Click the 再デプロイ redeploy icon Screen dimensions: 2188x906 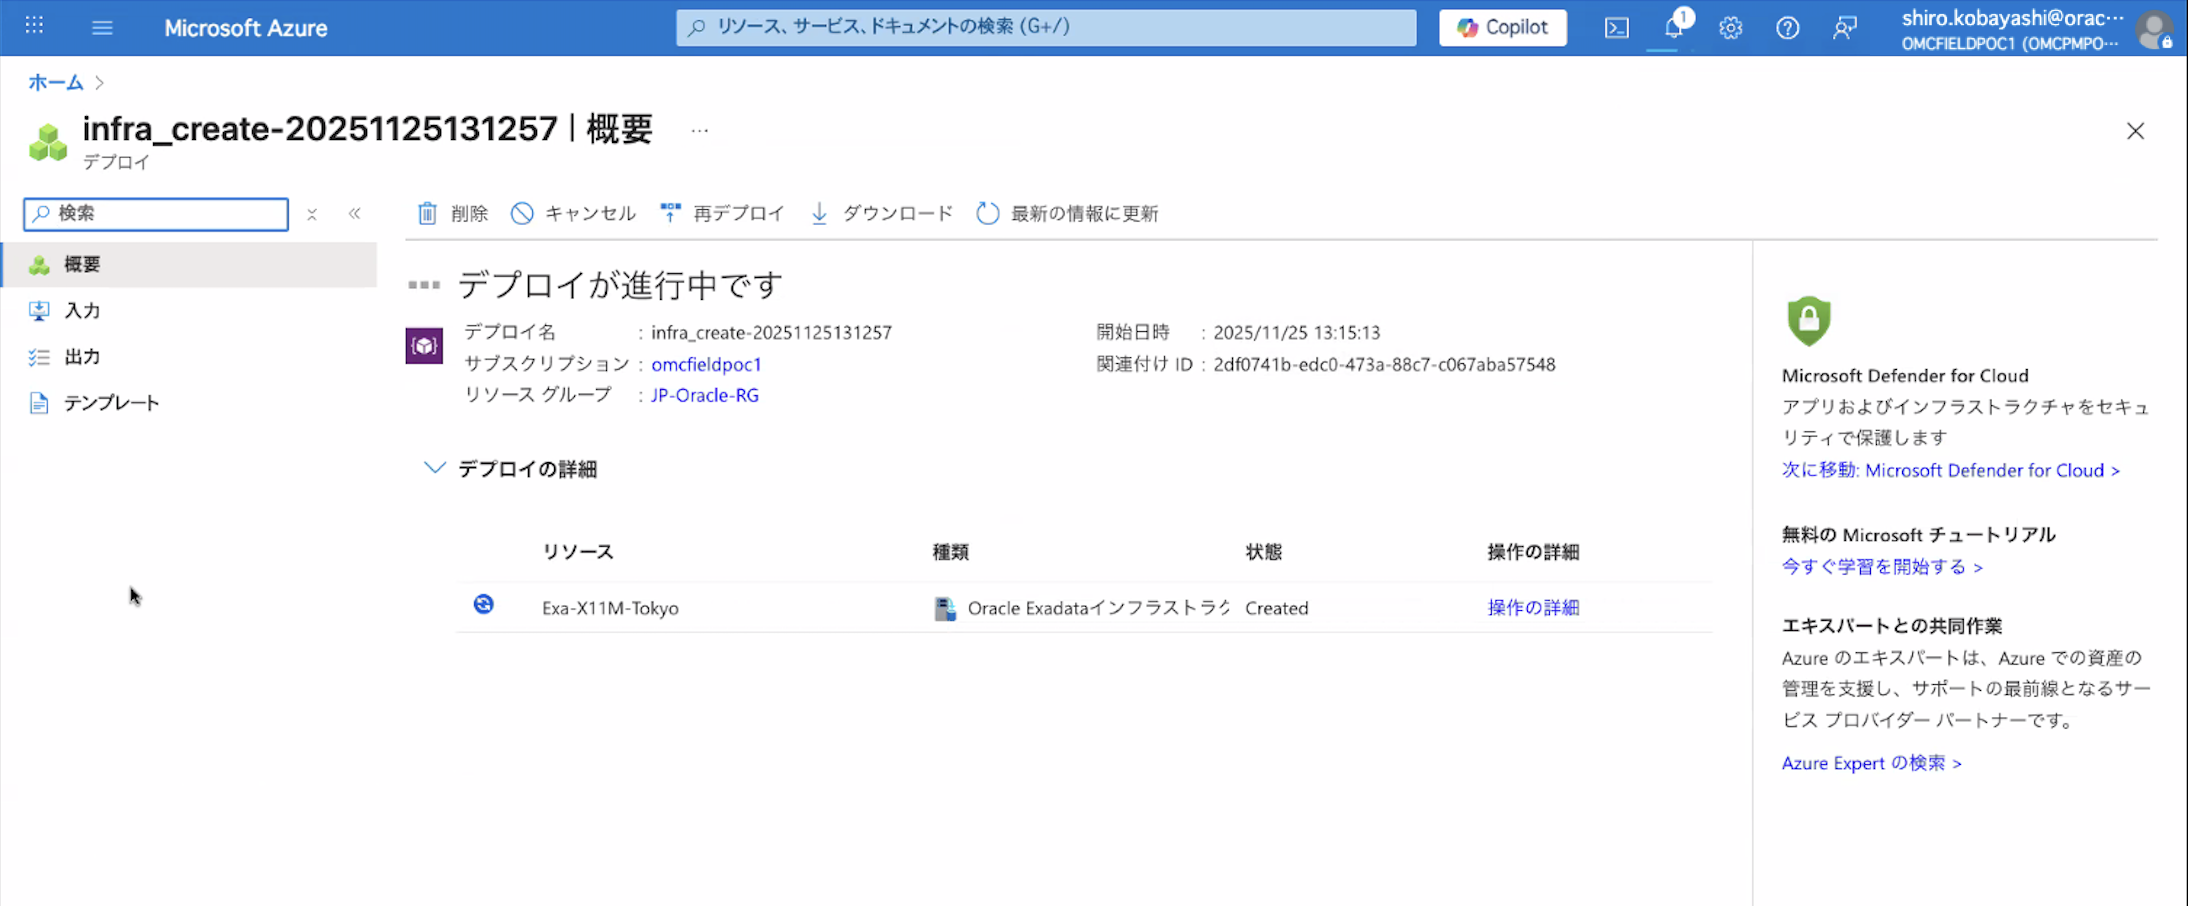pos(670,212)
